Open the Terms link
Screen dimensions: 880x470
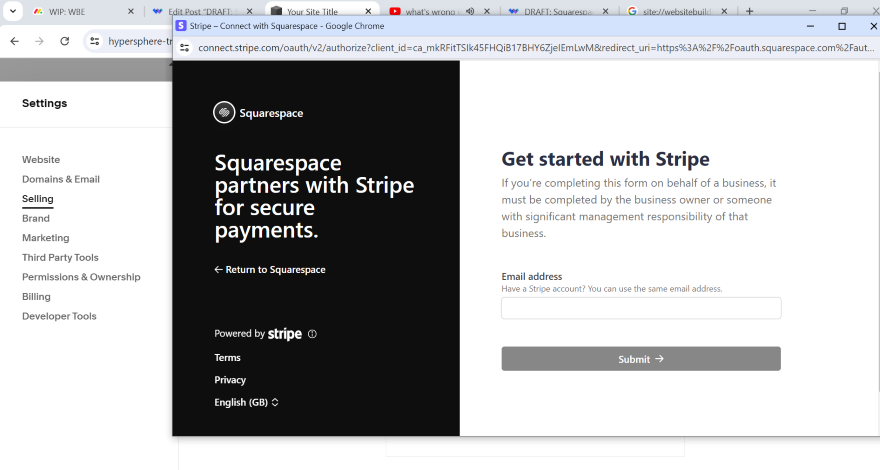(227, 358)
